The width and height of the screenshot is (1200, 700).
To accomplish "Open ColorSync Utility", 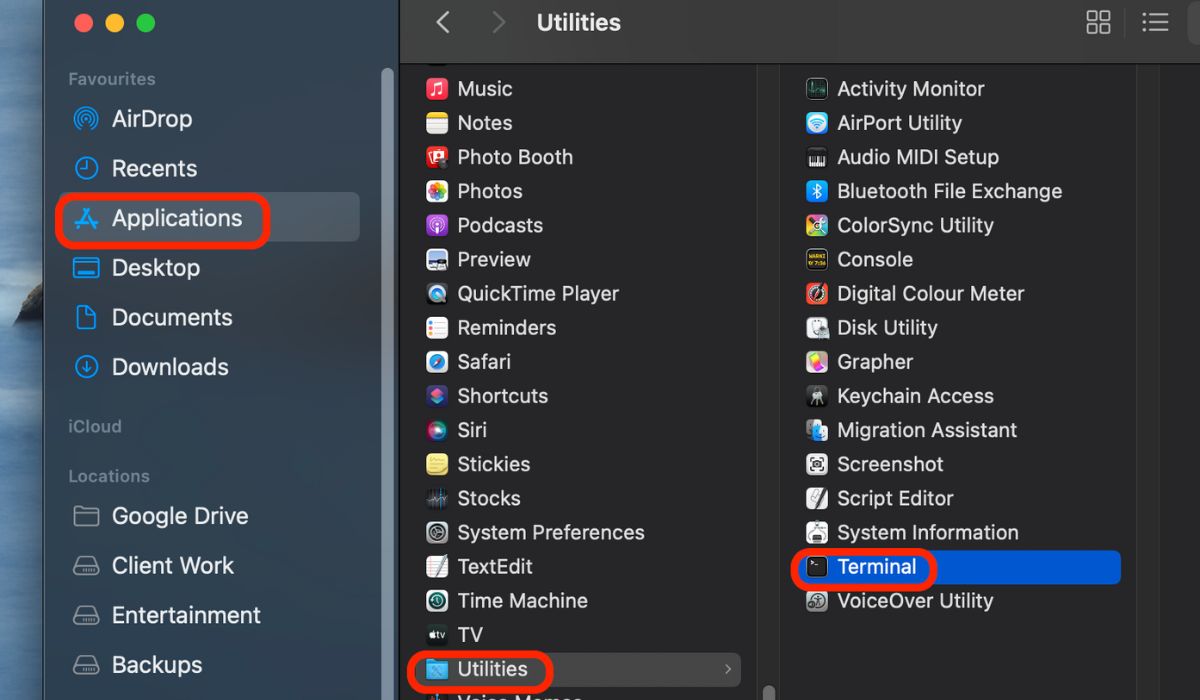I will 915,225.
